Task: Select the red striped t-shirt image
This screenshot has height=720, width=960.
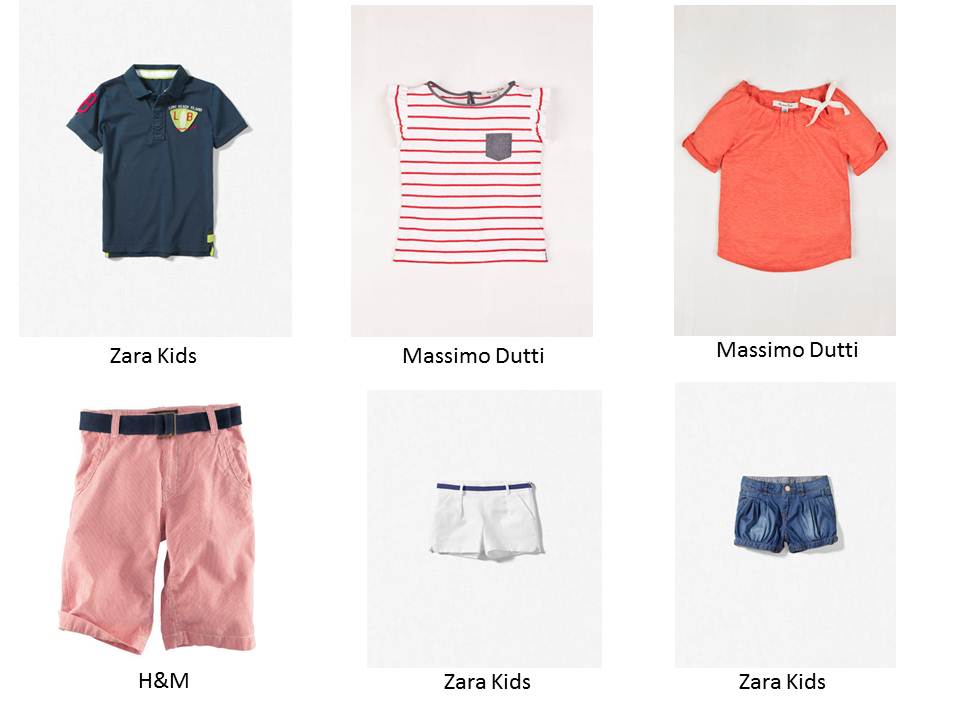Action: pos(469,171)
